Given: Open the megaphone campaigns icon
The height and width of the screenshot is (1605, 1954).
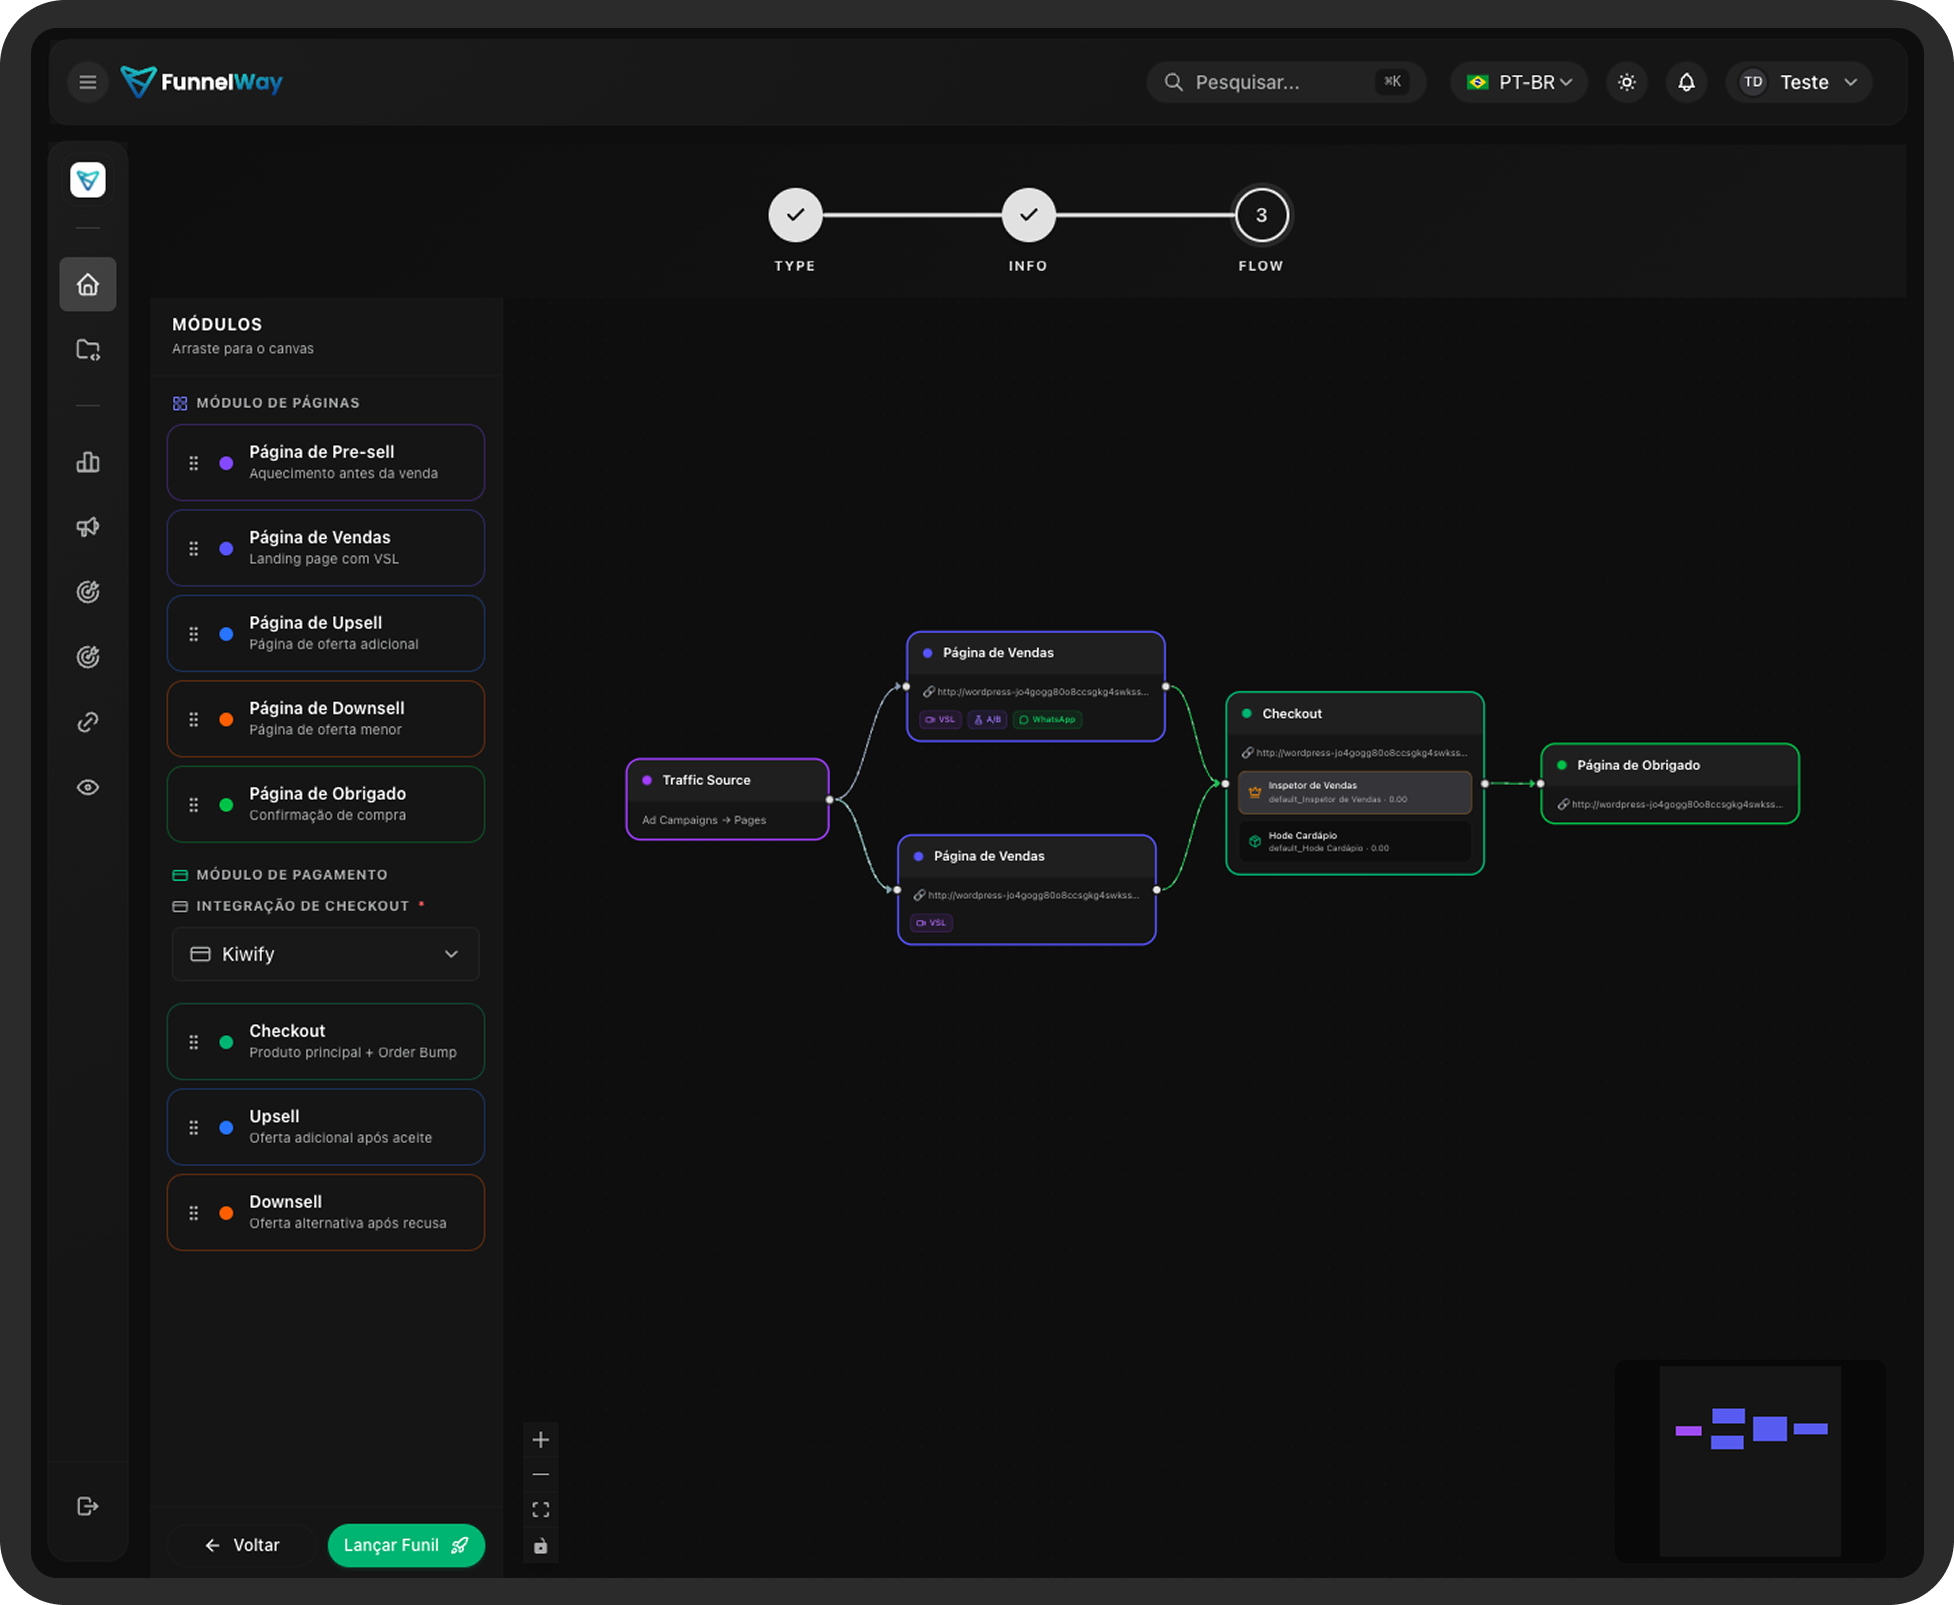Looking at the screenshot, I should [x=88, y=527].
